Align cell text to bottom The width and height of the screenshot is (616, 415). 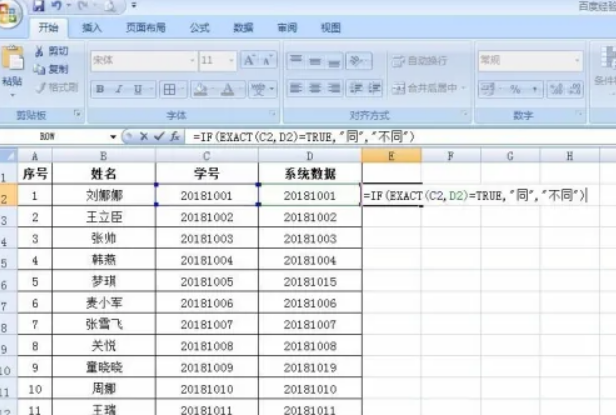pyautogui.click(x=334, y=61)
